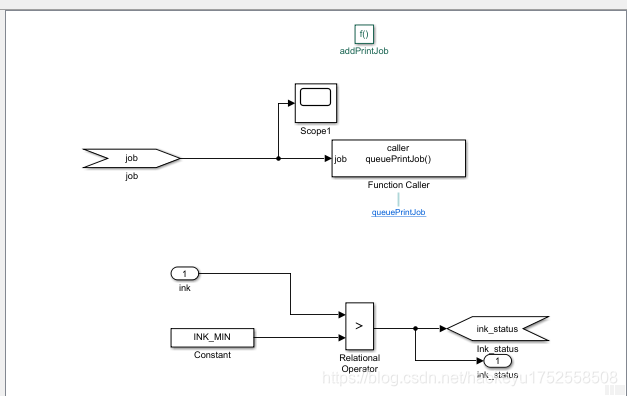This screenshot has width=627, height=396.
Task: Click the Relational Operator label
Action: [359, 363]
